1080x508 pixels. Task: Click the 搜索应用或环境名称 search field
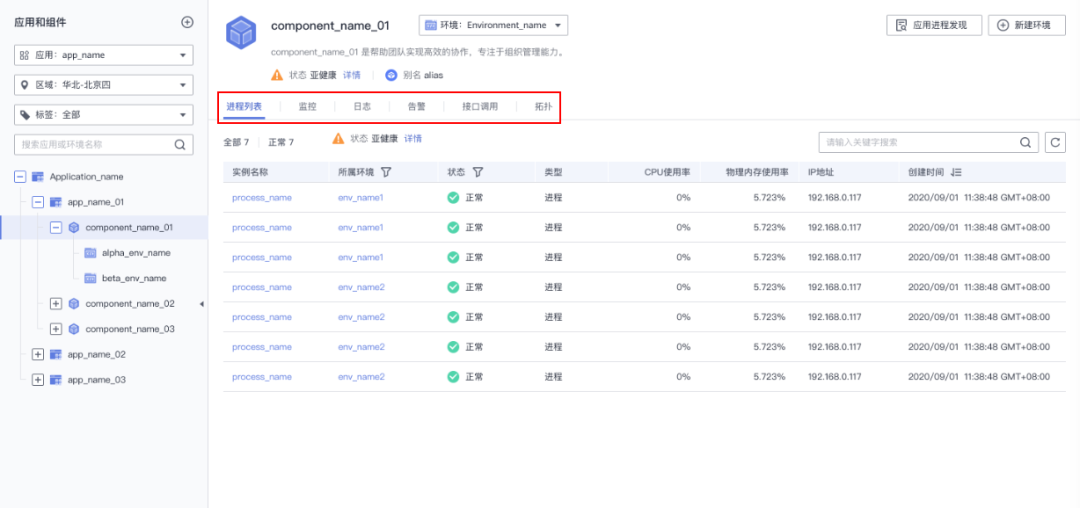103,145
